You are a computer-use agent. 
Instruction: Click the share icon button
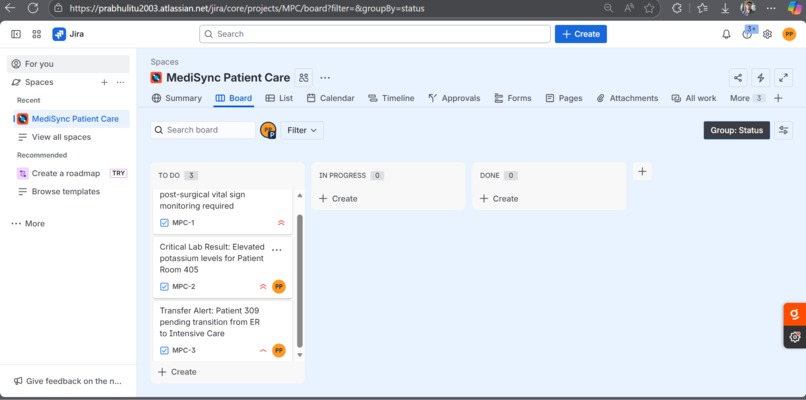coord(738,78)
